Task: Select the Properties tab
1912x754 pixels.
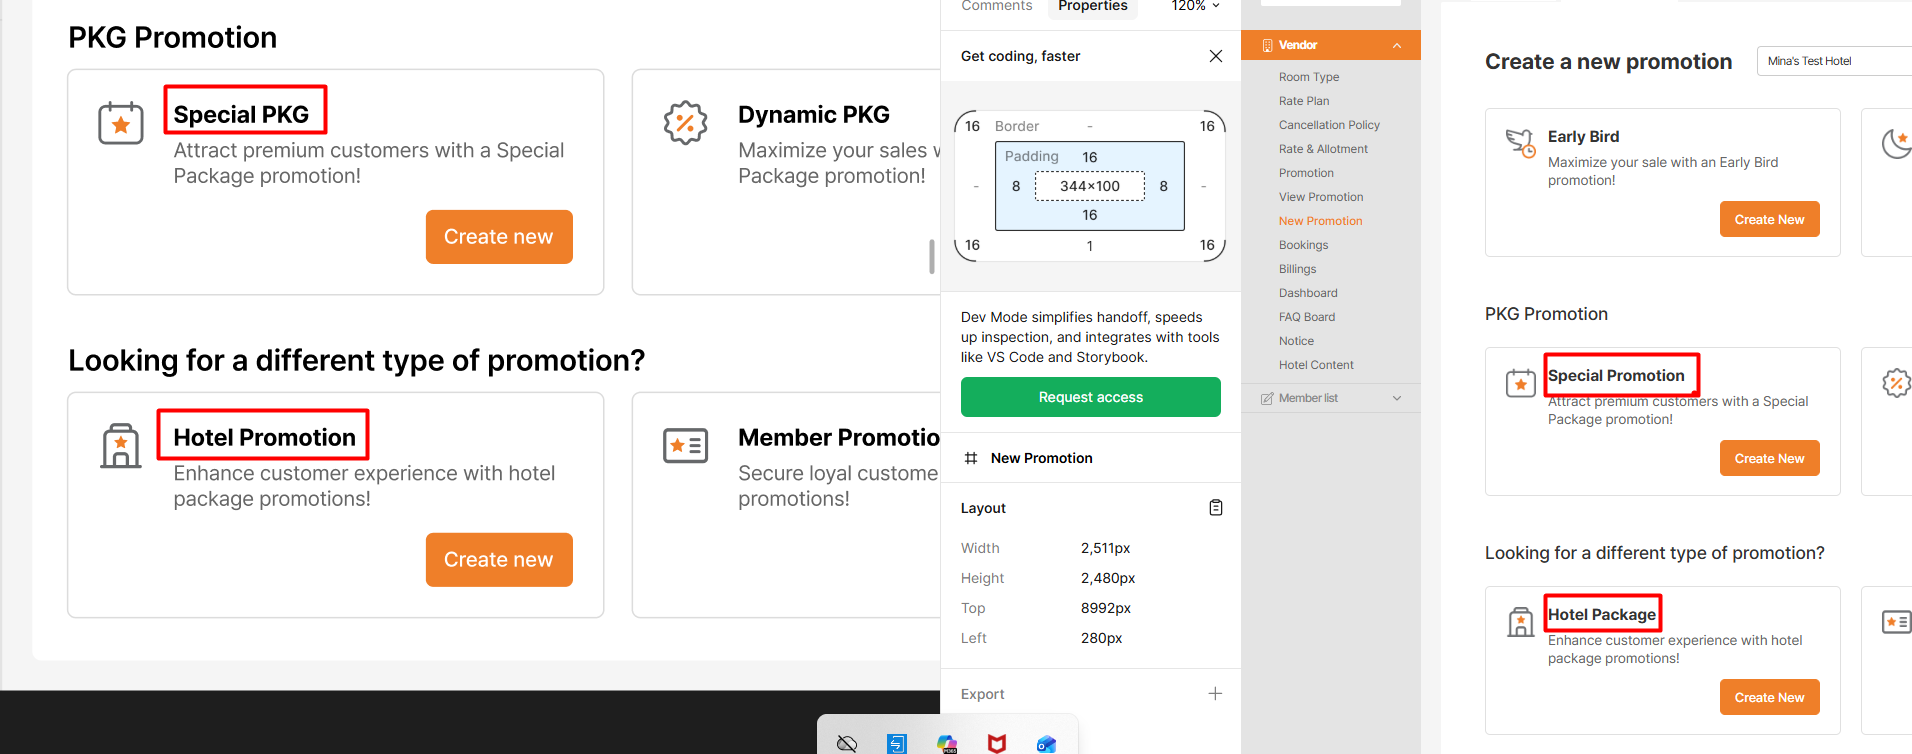Action: click(x=1092, y=6)
